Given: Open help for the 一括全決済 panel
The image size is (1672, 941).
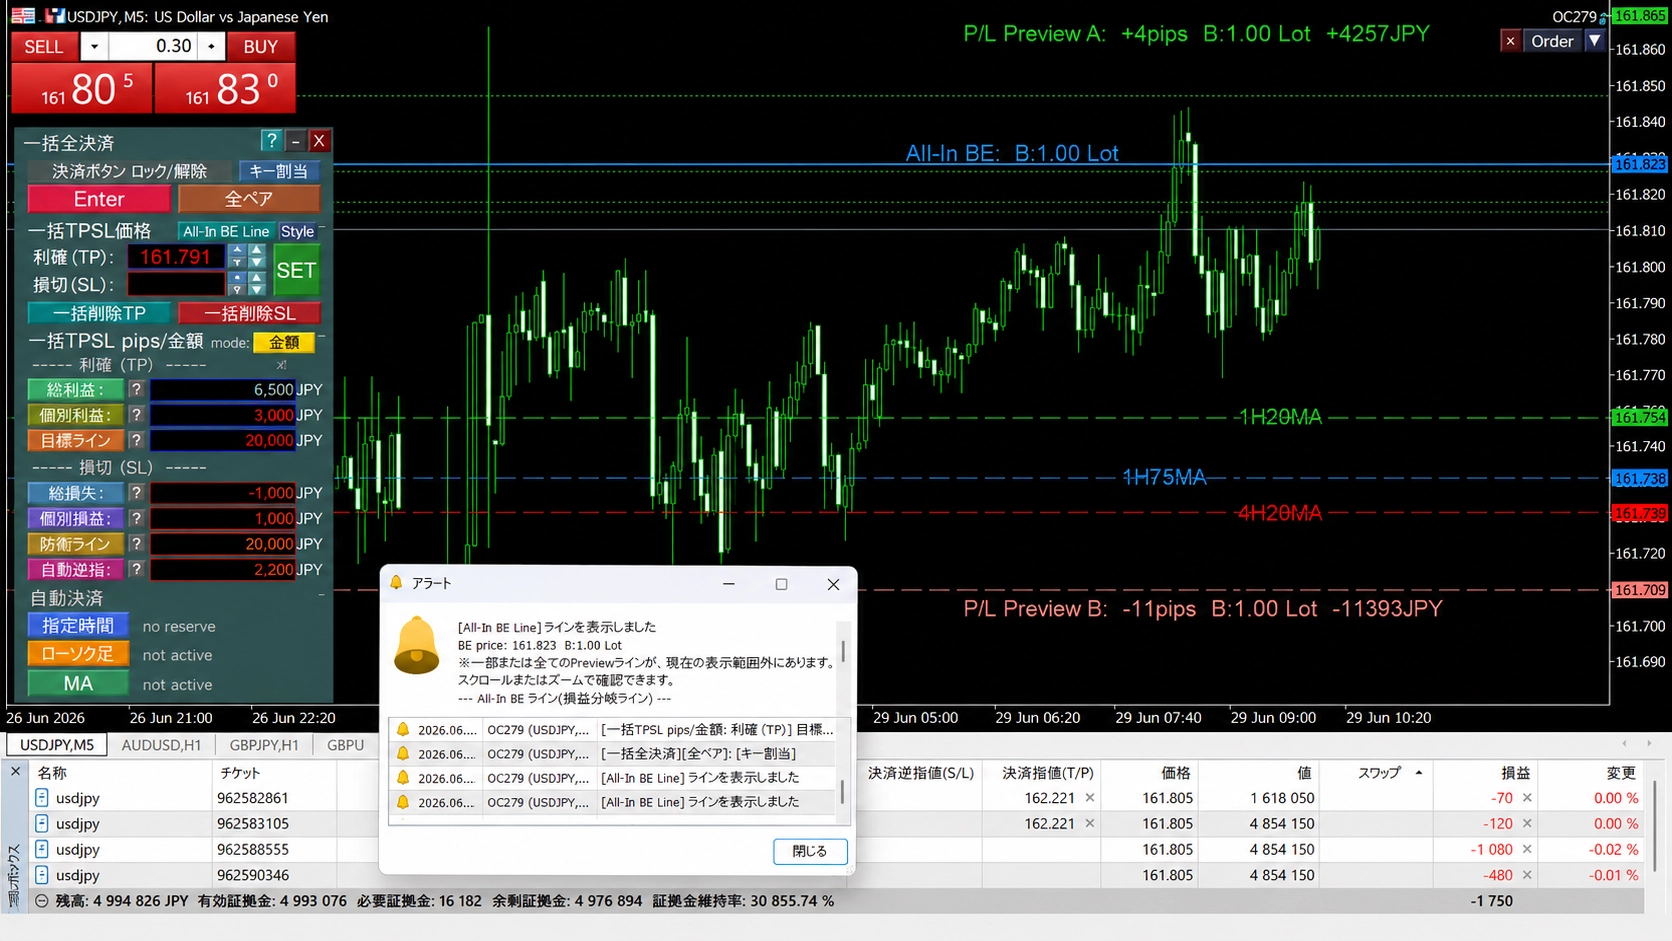Looking at the screenshot, I should pyautogui.click(x=271, y=141).
